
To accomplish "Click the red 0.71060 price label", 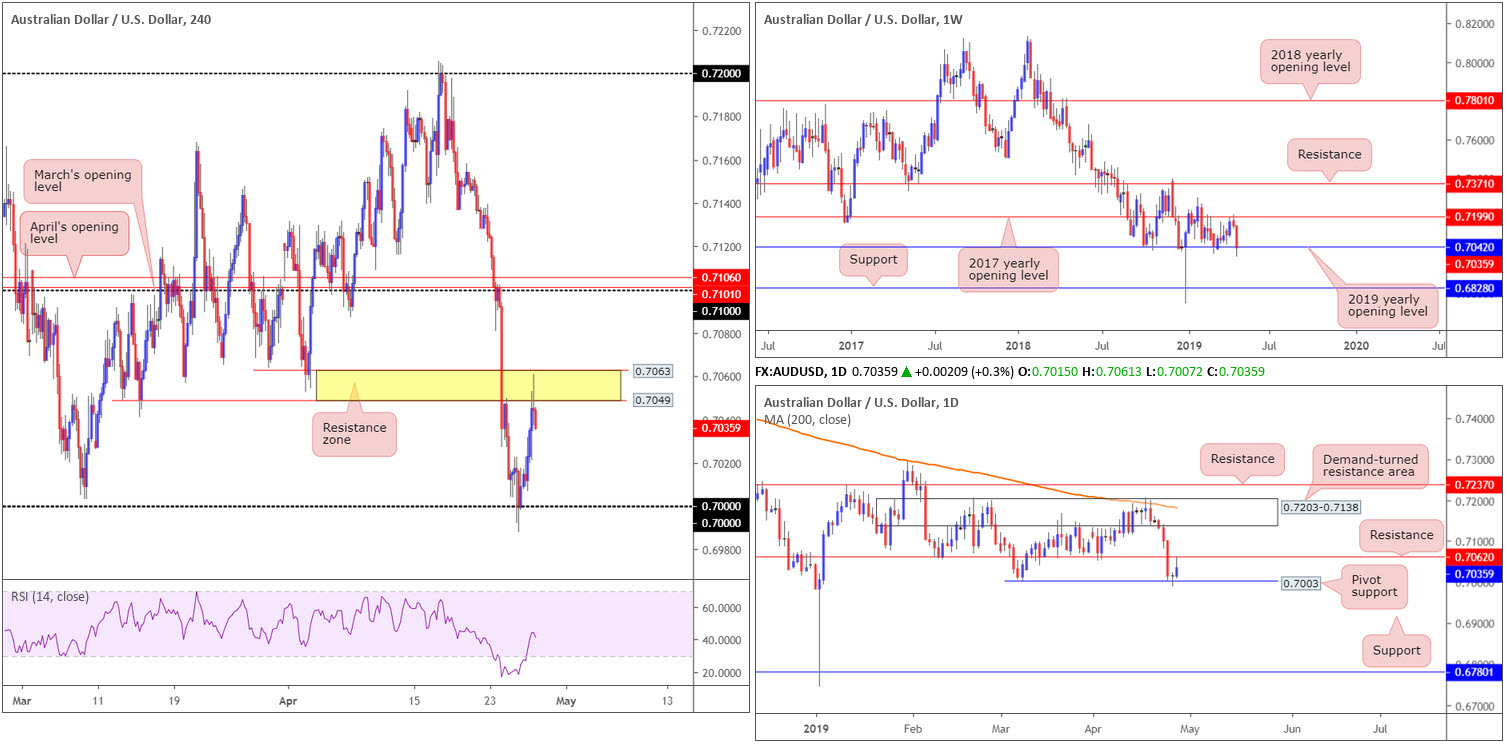I will coord(719,277).
